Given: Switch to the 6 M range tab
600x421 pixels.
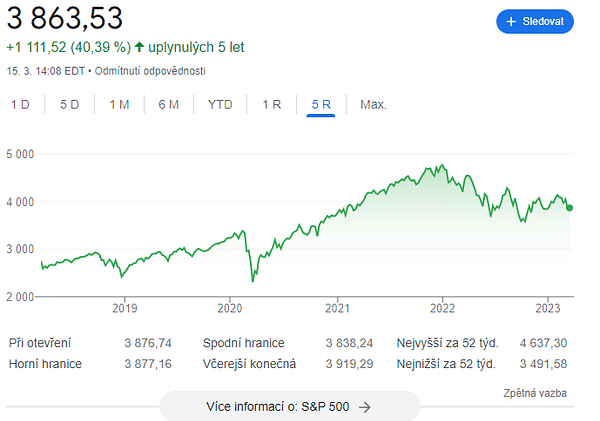Looking at the screenshot, I should [169, 104].
